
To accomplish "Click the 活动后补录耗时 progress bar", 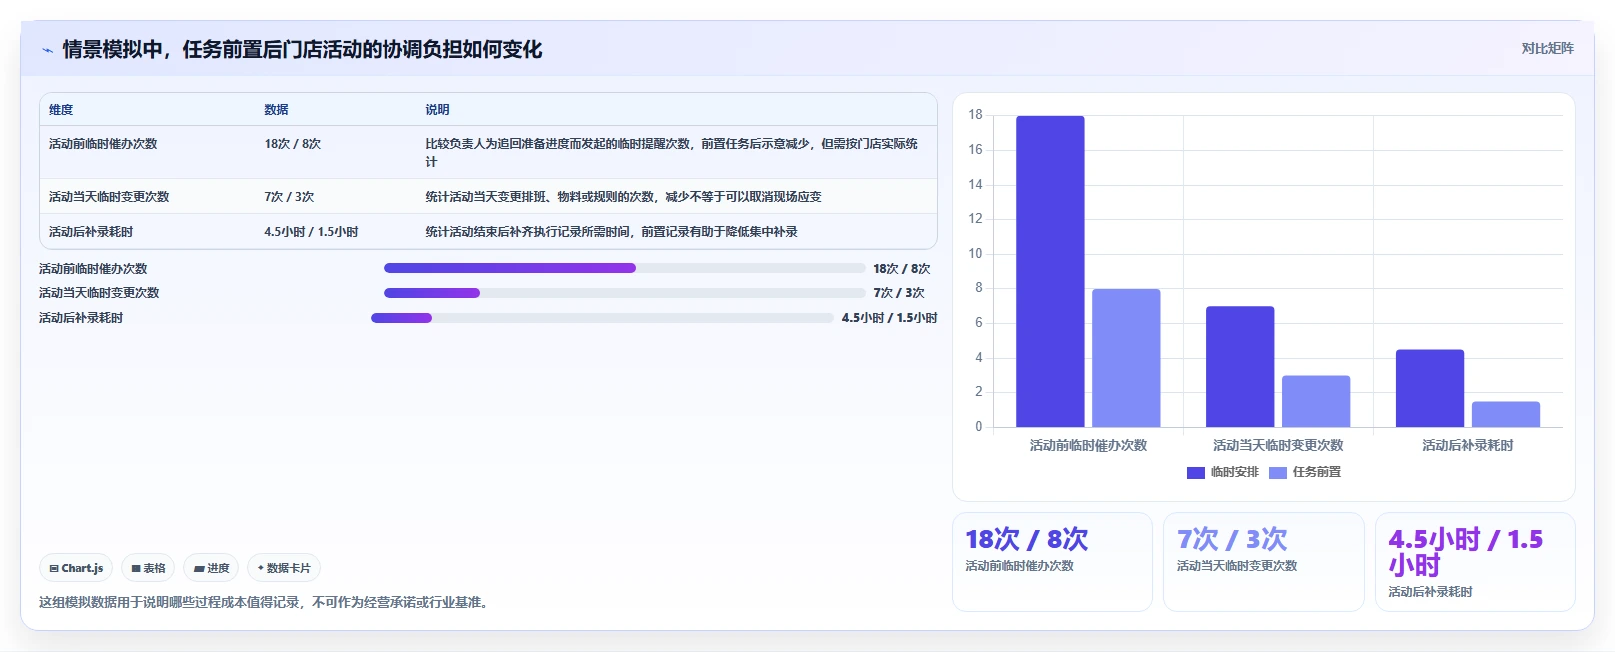I will click(602, 318).
